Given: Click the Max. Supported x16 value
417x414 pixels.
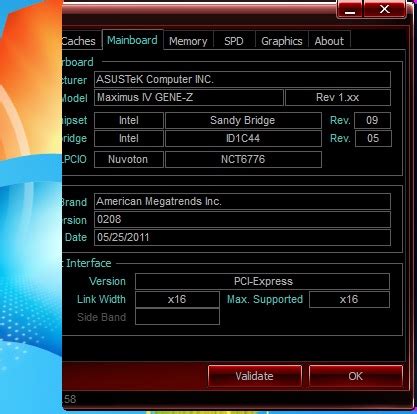Looking at the screenshot, I should [349, 299].
